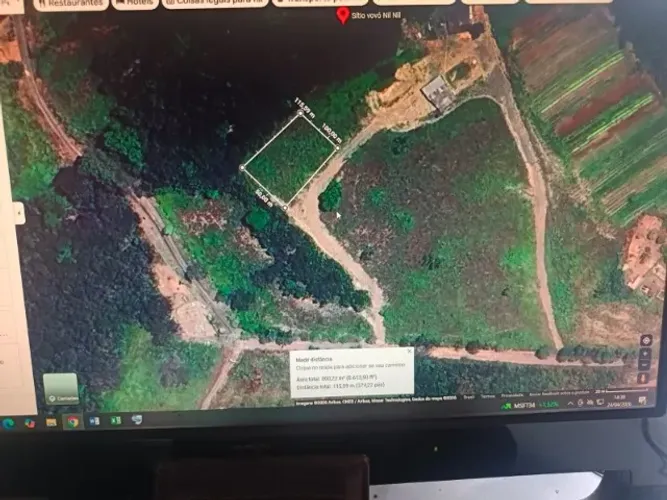Close the Medir distância popup
The image size is (667, 500).
click(409, 351)
